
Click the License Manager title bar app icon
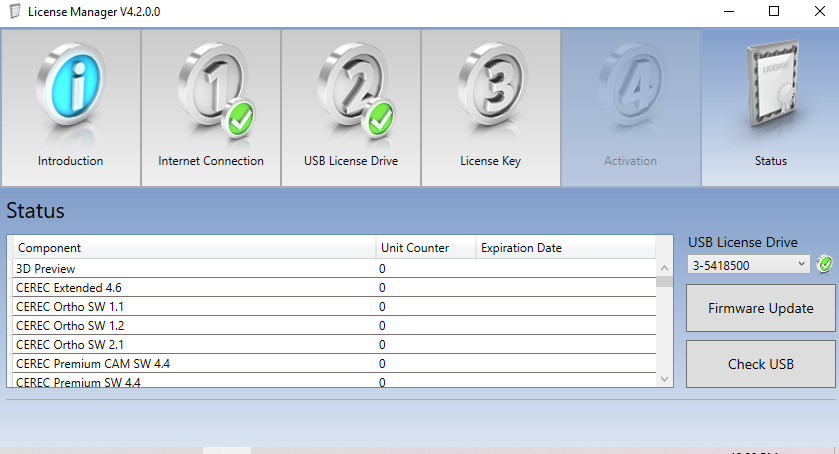(15, 11)
